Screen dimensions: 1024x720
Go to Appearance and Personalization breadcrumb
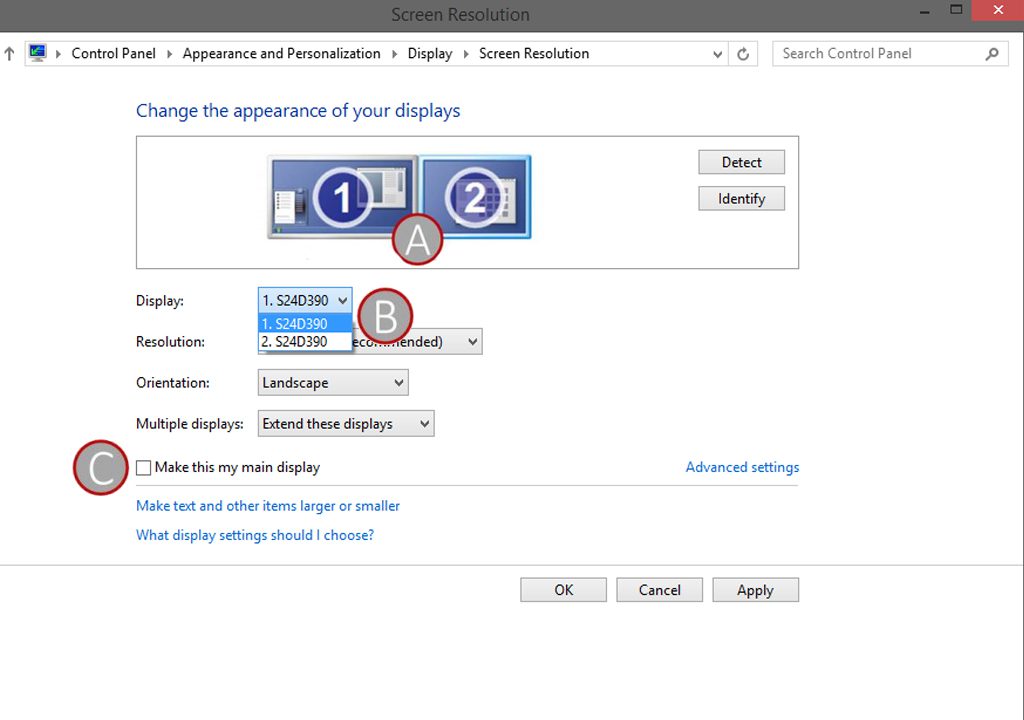point(281,54)
